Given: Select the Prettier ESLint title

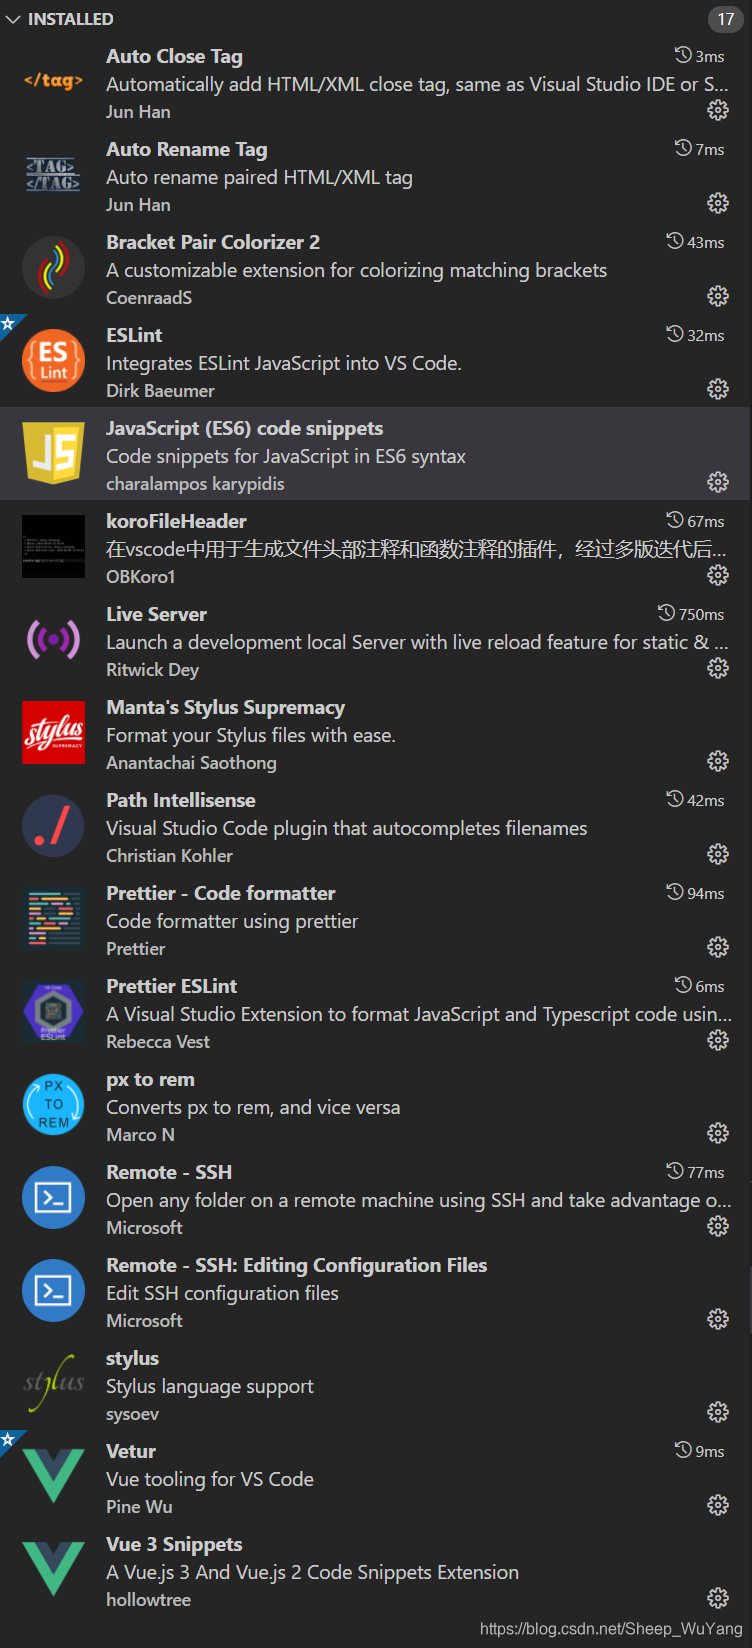Looking at the screenshot, I should pyautogui.click(x=172, y=986).
